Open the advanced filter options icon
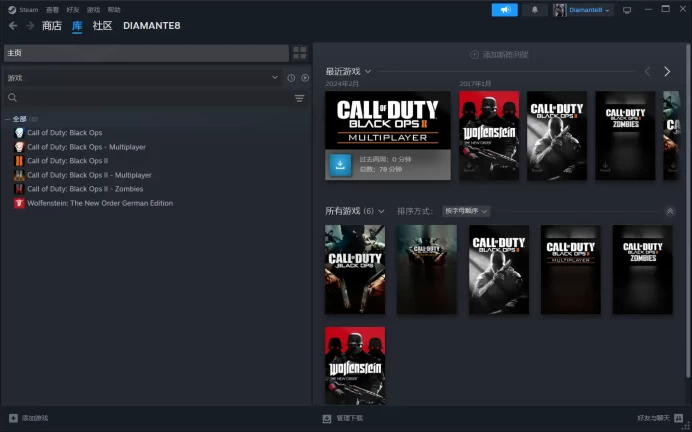The image size is (692, 432). point(299,98)
